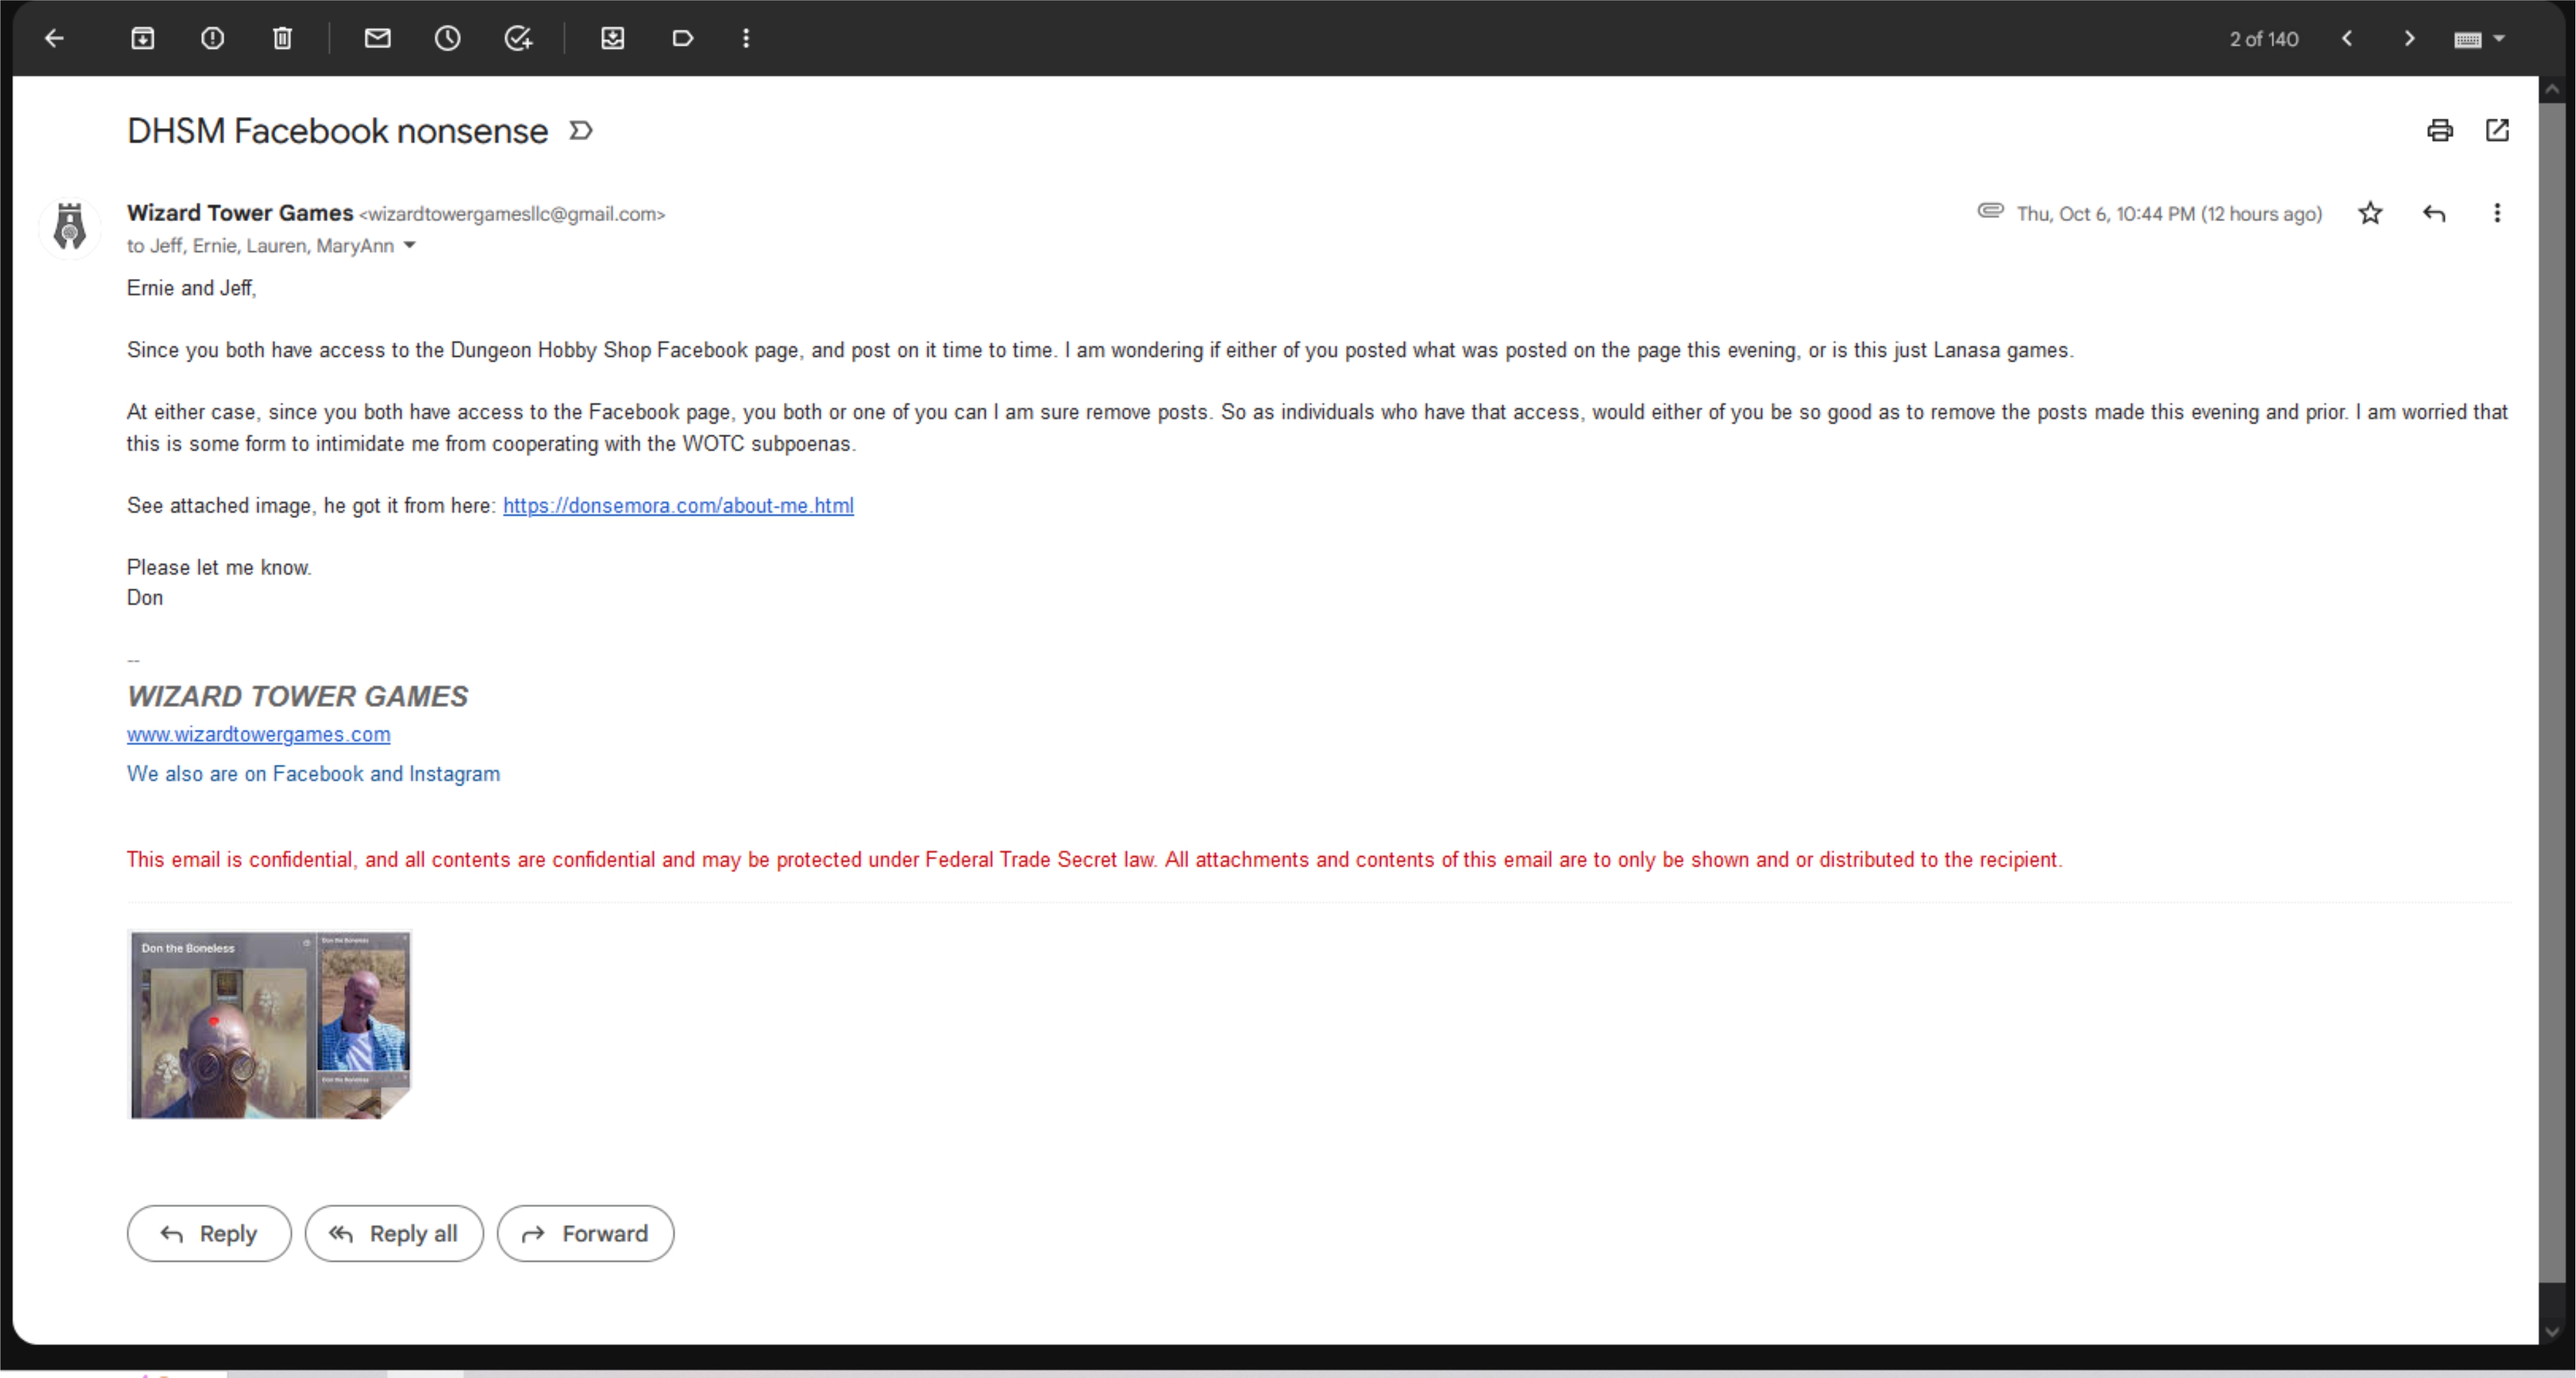
Task: Open email in new window
Action: (x=2497, y=130)
